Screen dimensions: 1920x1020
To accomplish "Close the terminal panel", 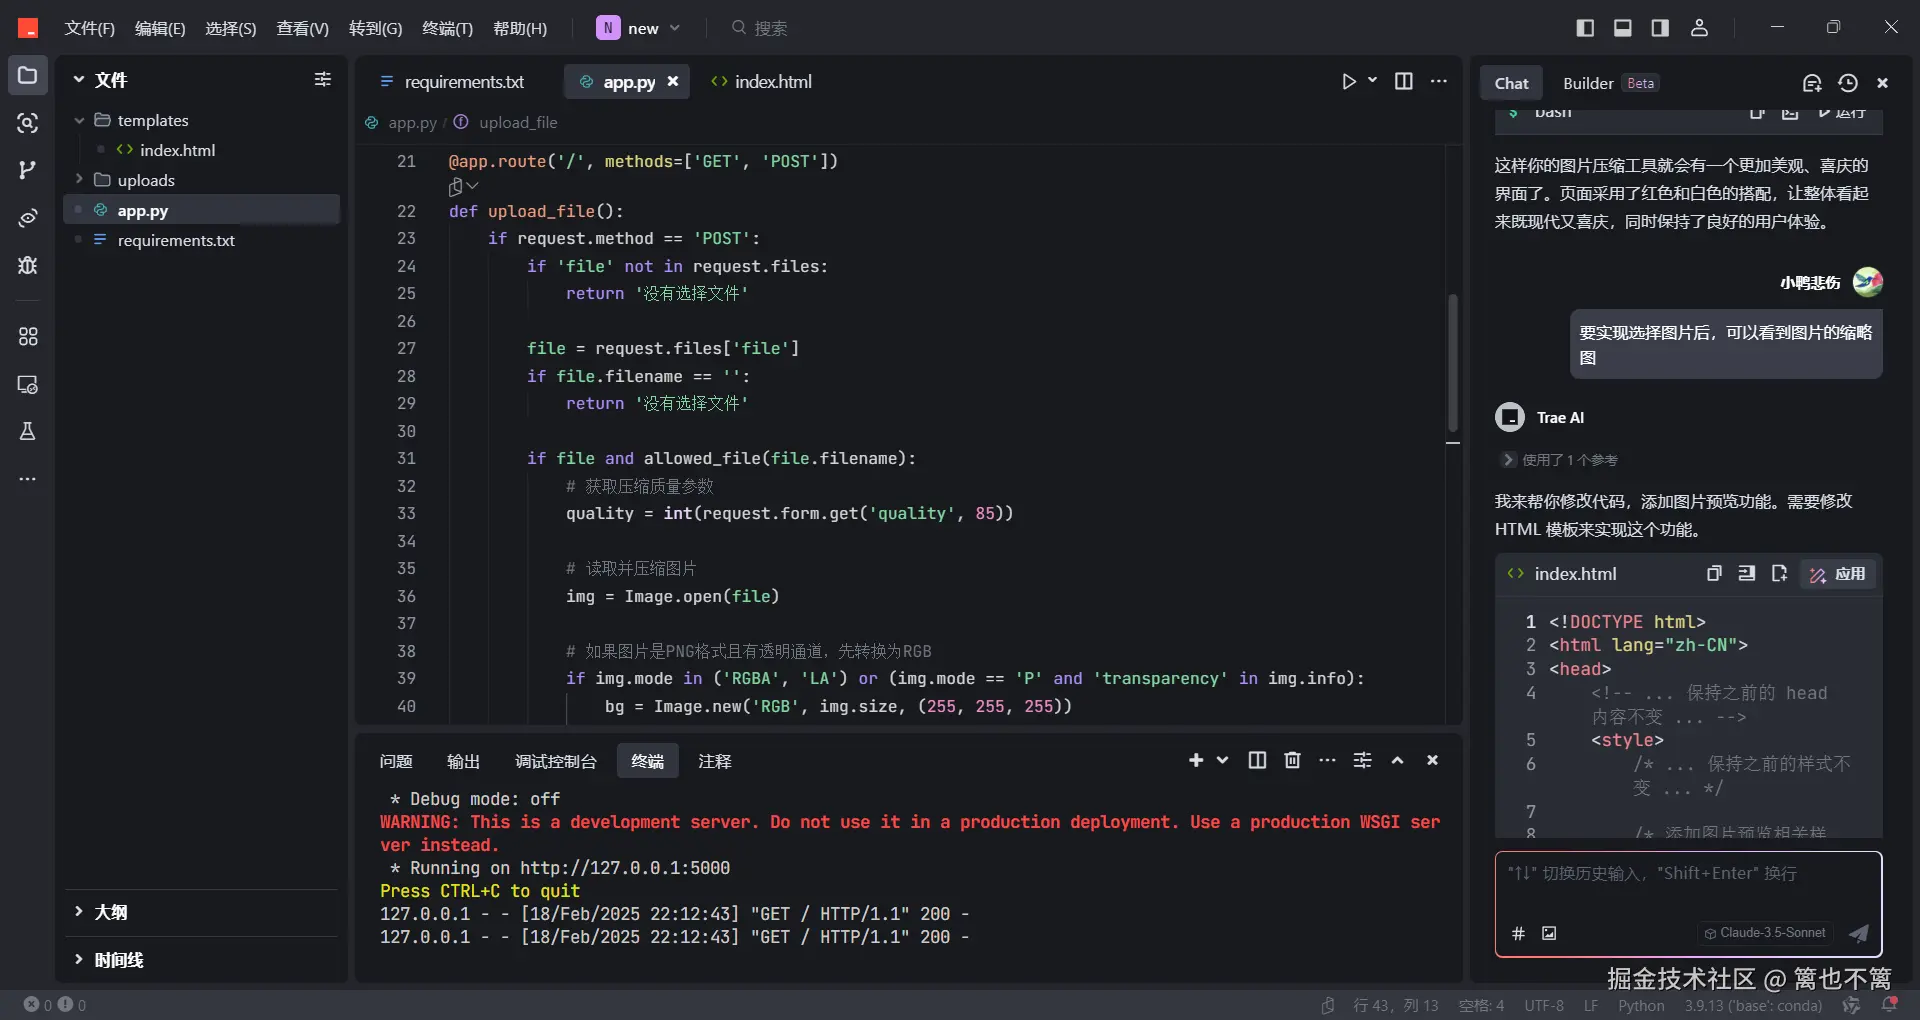I will tap(1432, 760).
